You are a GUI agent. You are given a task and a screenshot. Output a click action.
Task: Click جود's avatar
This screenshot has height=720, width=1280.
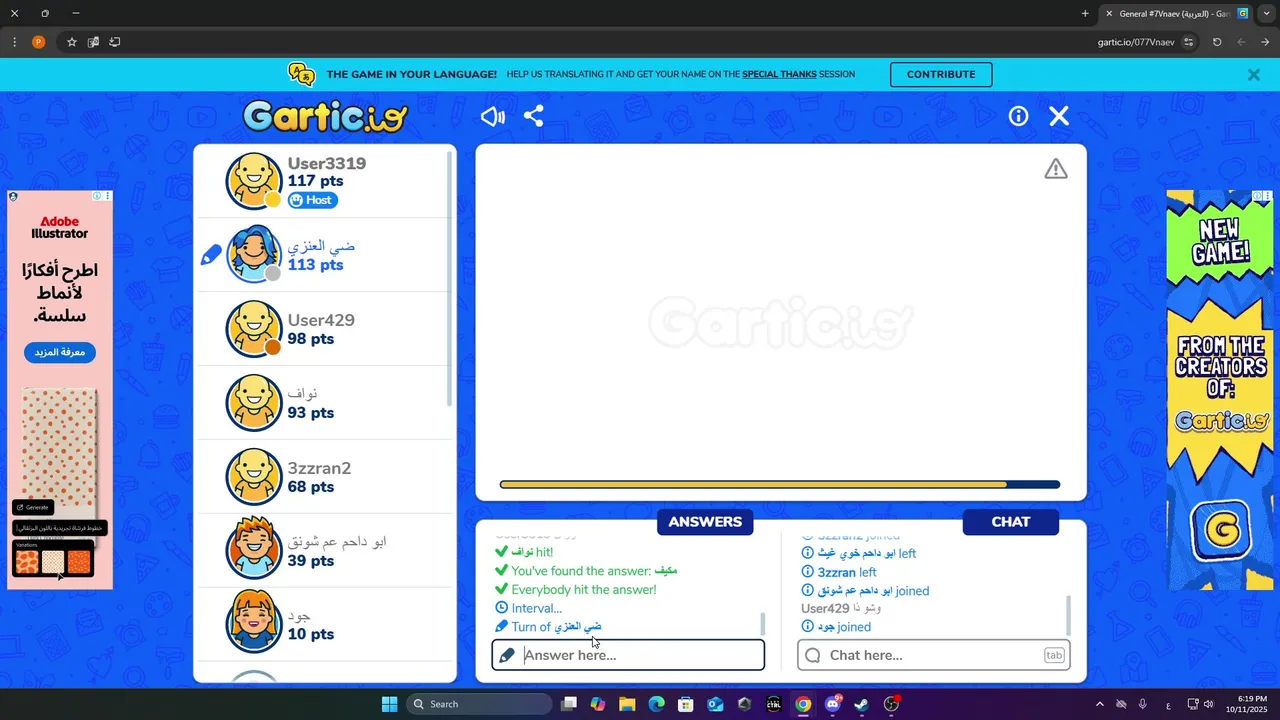254,623
